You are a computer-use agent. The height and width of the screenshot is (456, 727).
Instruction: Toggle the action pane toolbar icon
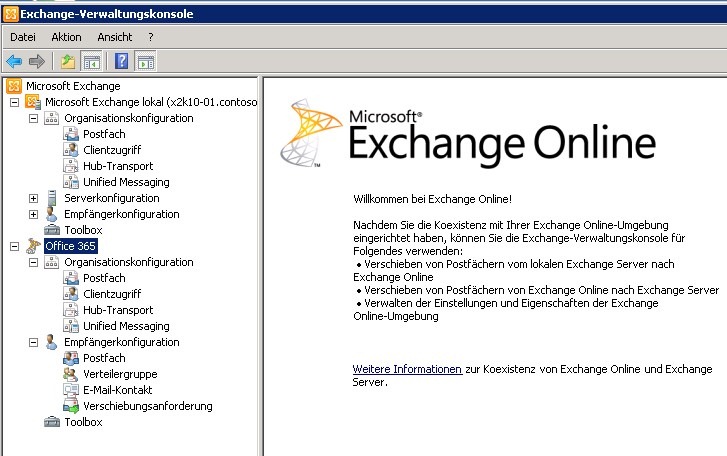click(x=145, y=61)
